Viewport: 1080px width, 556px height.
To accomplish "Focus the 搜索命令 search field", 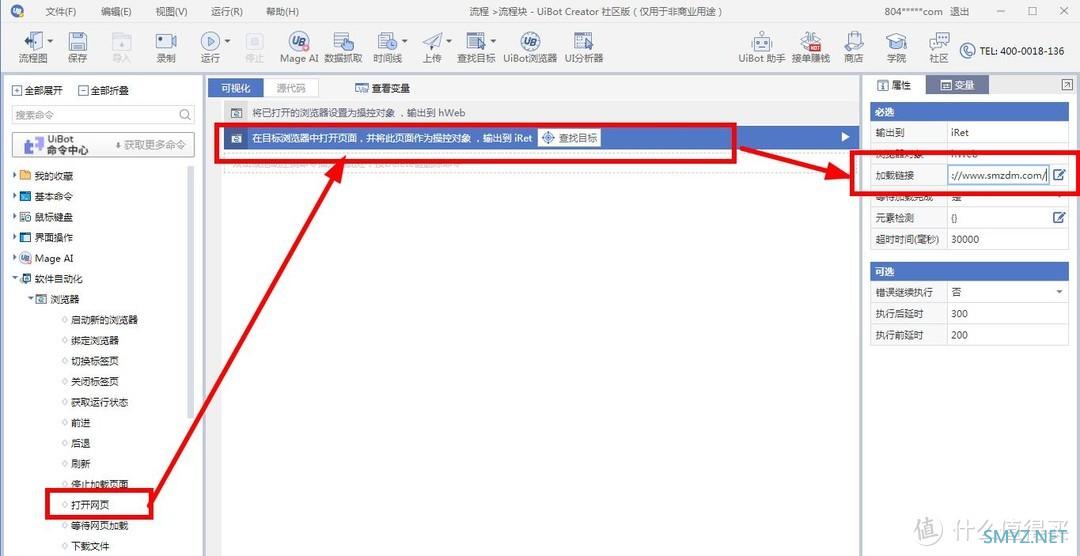I will click(x=103, y=115).
